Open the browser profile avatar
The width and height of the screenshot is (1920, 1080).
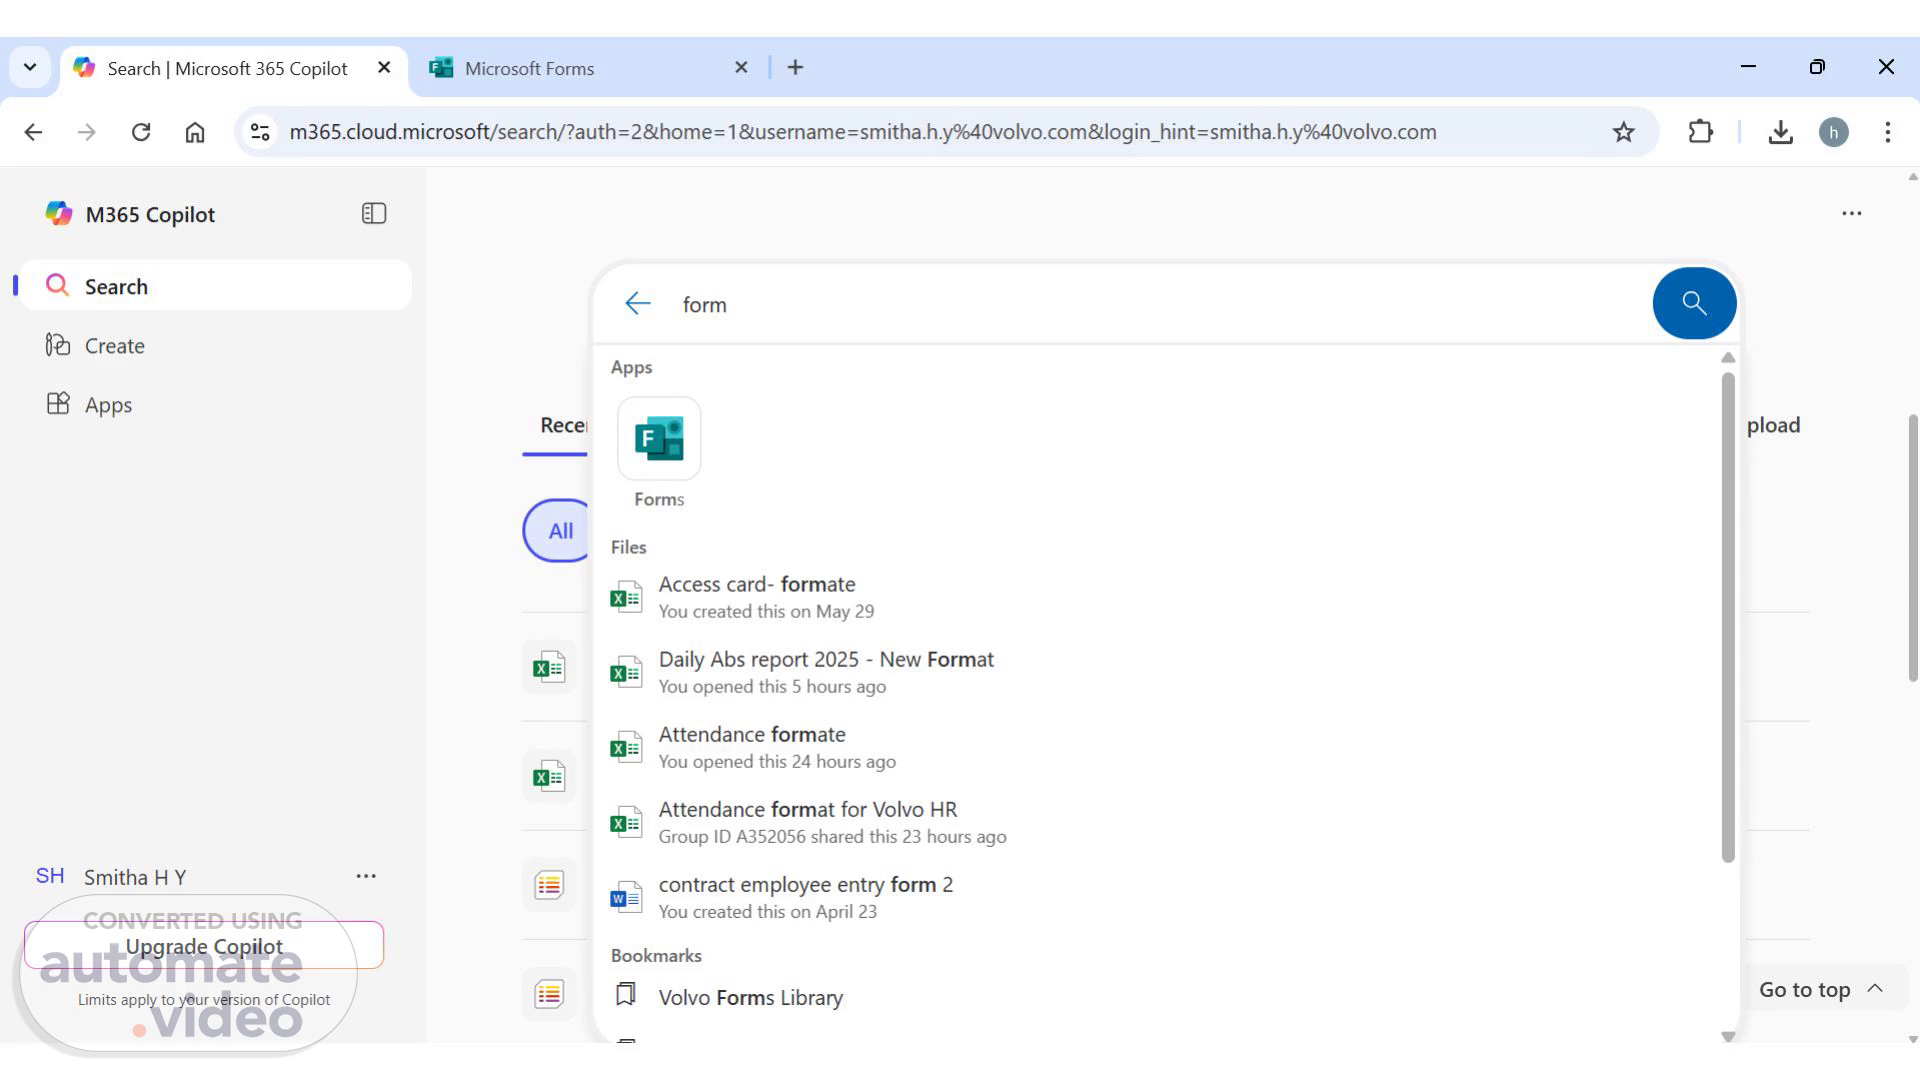[1833, 132]
